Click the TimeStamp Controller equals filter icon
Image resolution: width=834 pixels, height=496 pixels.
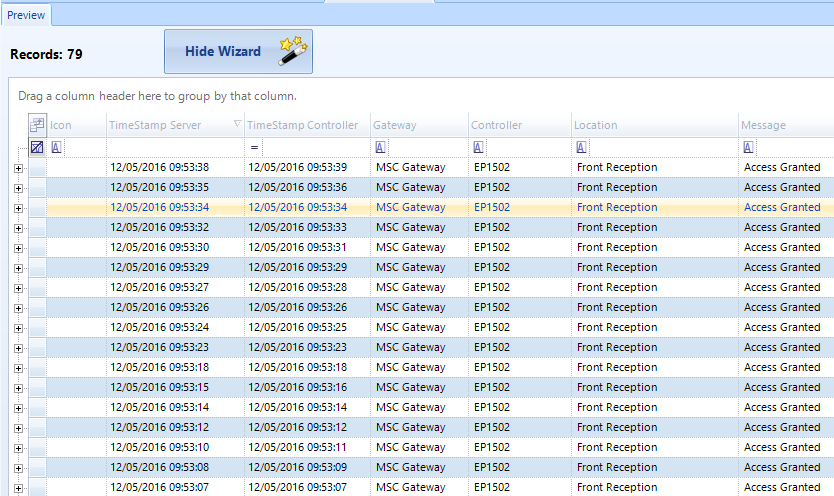coord(254,147)
